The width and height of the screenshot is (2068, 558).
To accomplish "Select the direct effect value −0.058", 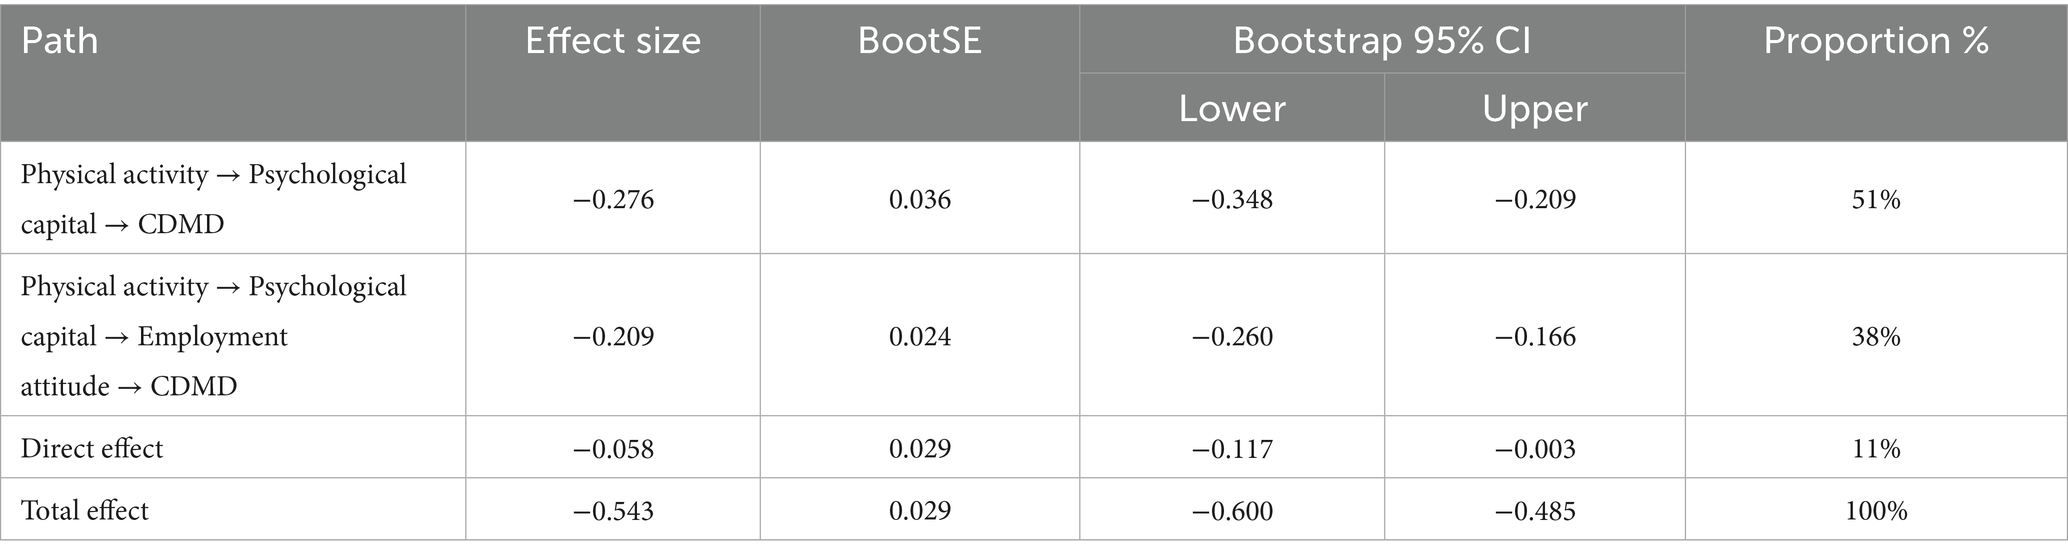I will click(x=612, y=449).
